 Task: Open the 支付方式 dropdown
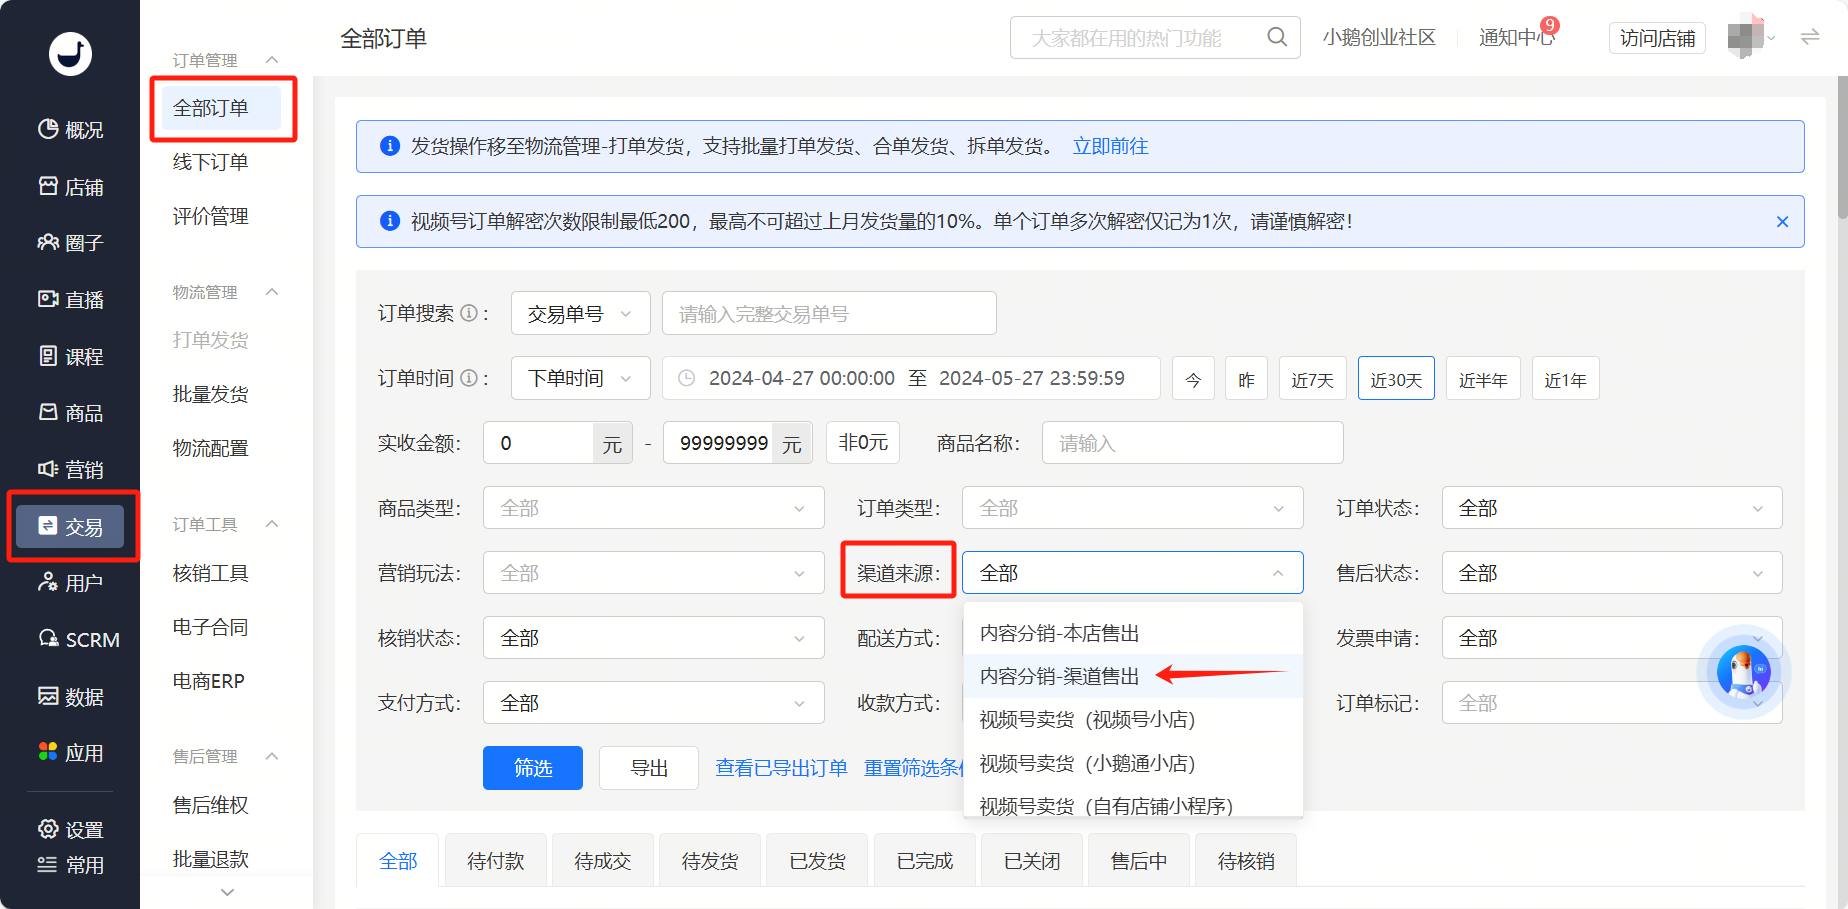click(x=654, y=703)
